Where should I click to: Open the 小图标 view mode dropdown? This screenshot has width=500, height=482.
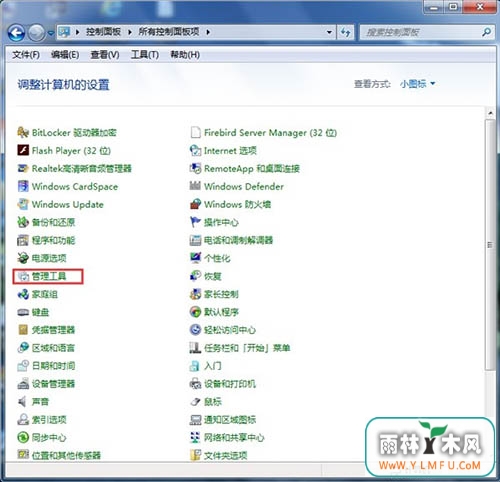(x=418, y=84)
